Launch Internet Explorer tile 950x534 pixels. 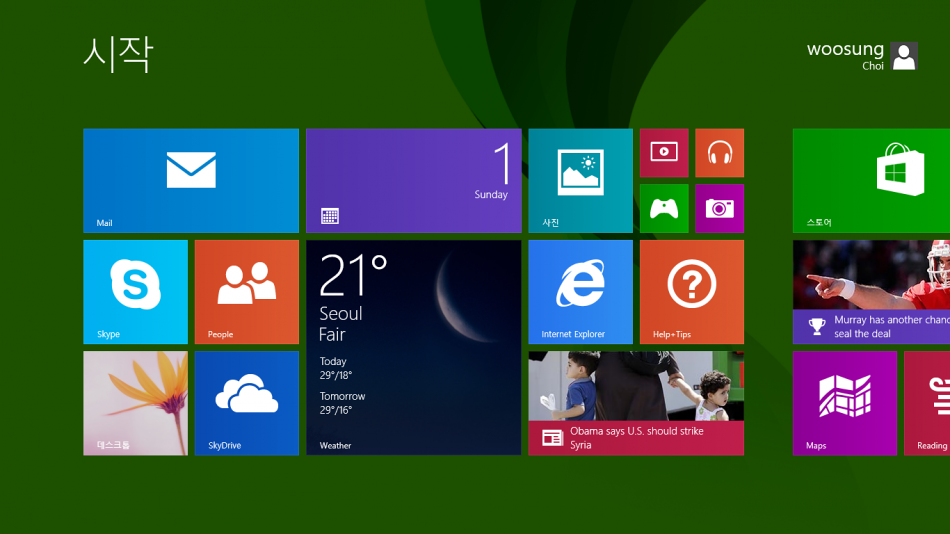(580, 292)
